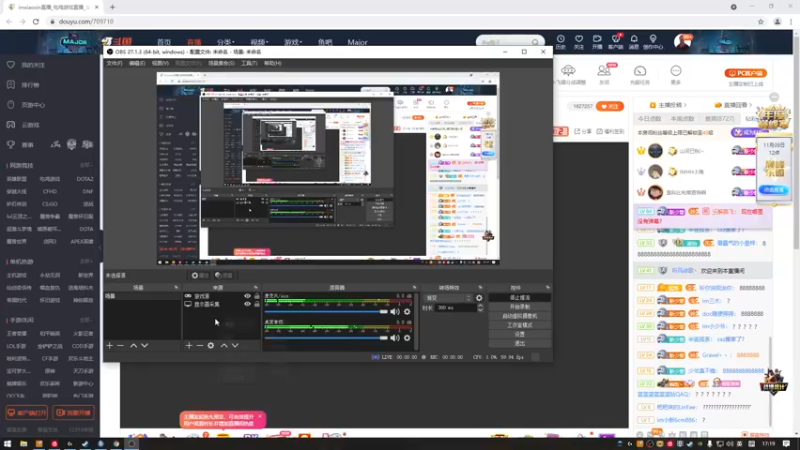Open Douyu history clock icon in header
The height and width of the screenshot is (450, 800).
pyautogui.click(x=561, y=42)
